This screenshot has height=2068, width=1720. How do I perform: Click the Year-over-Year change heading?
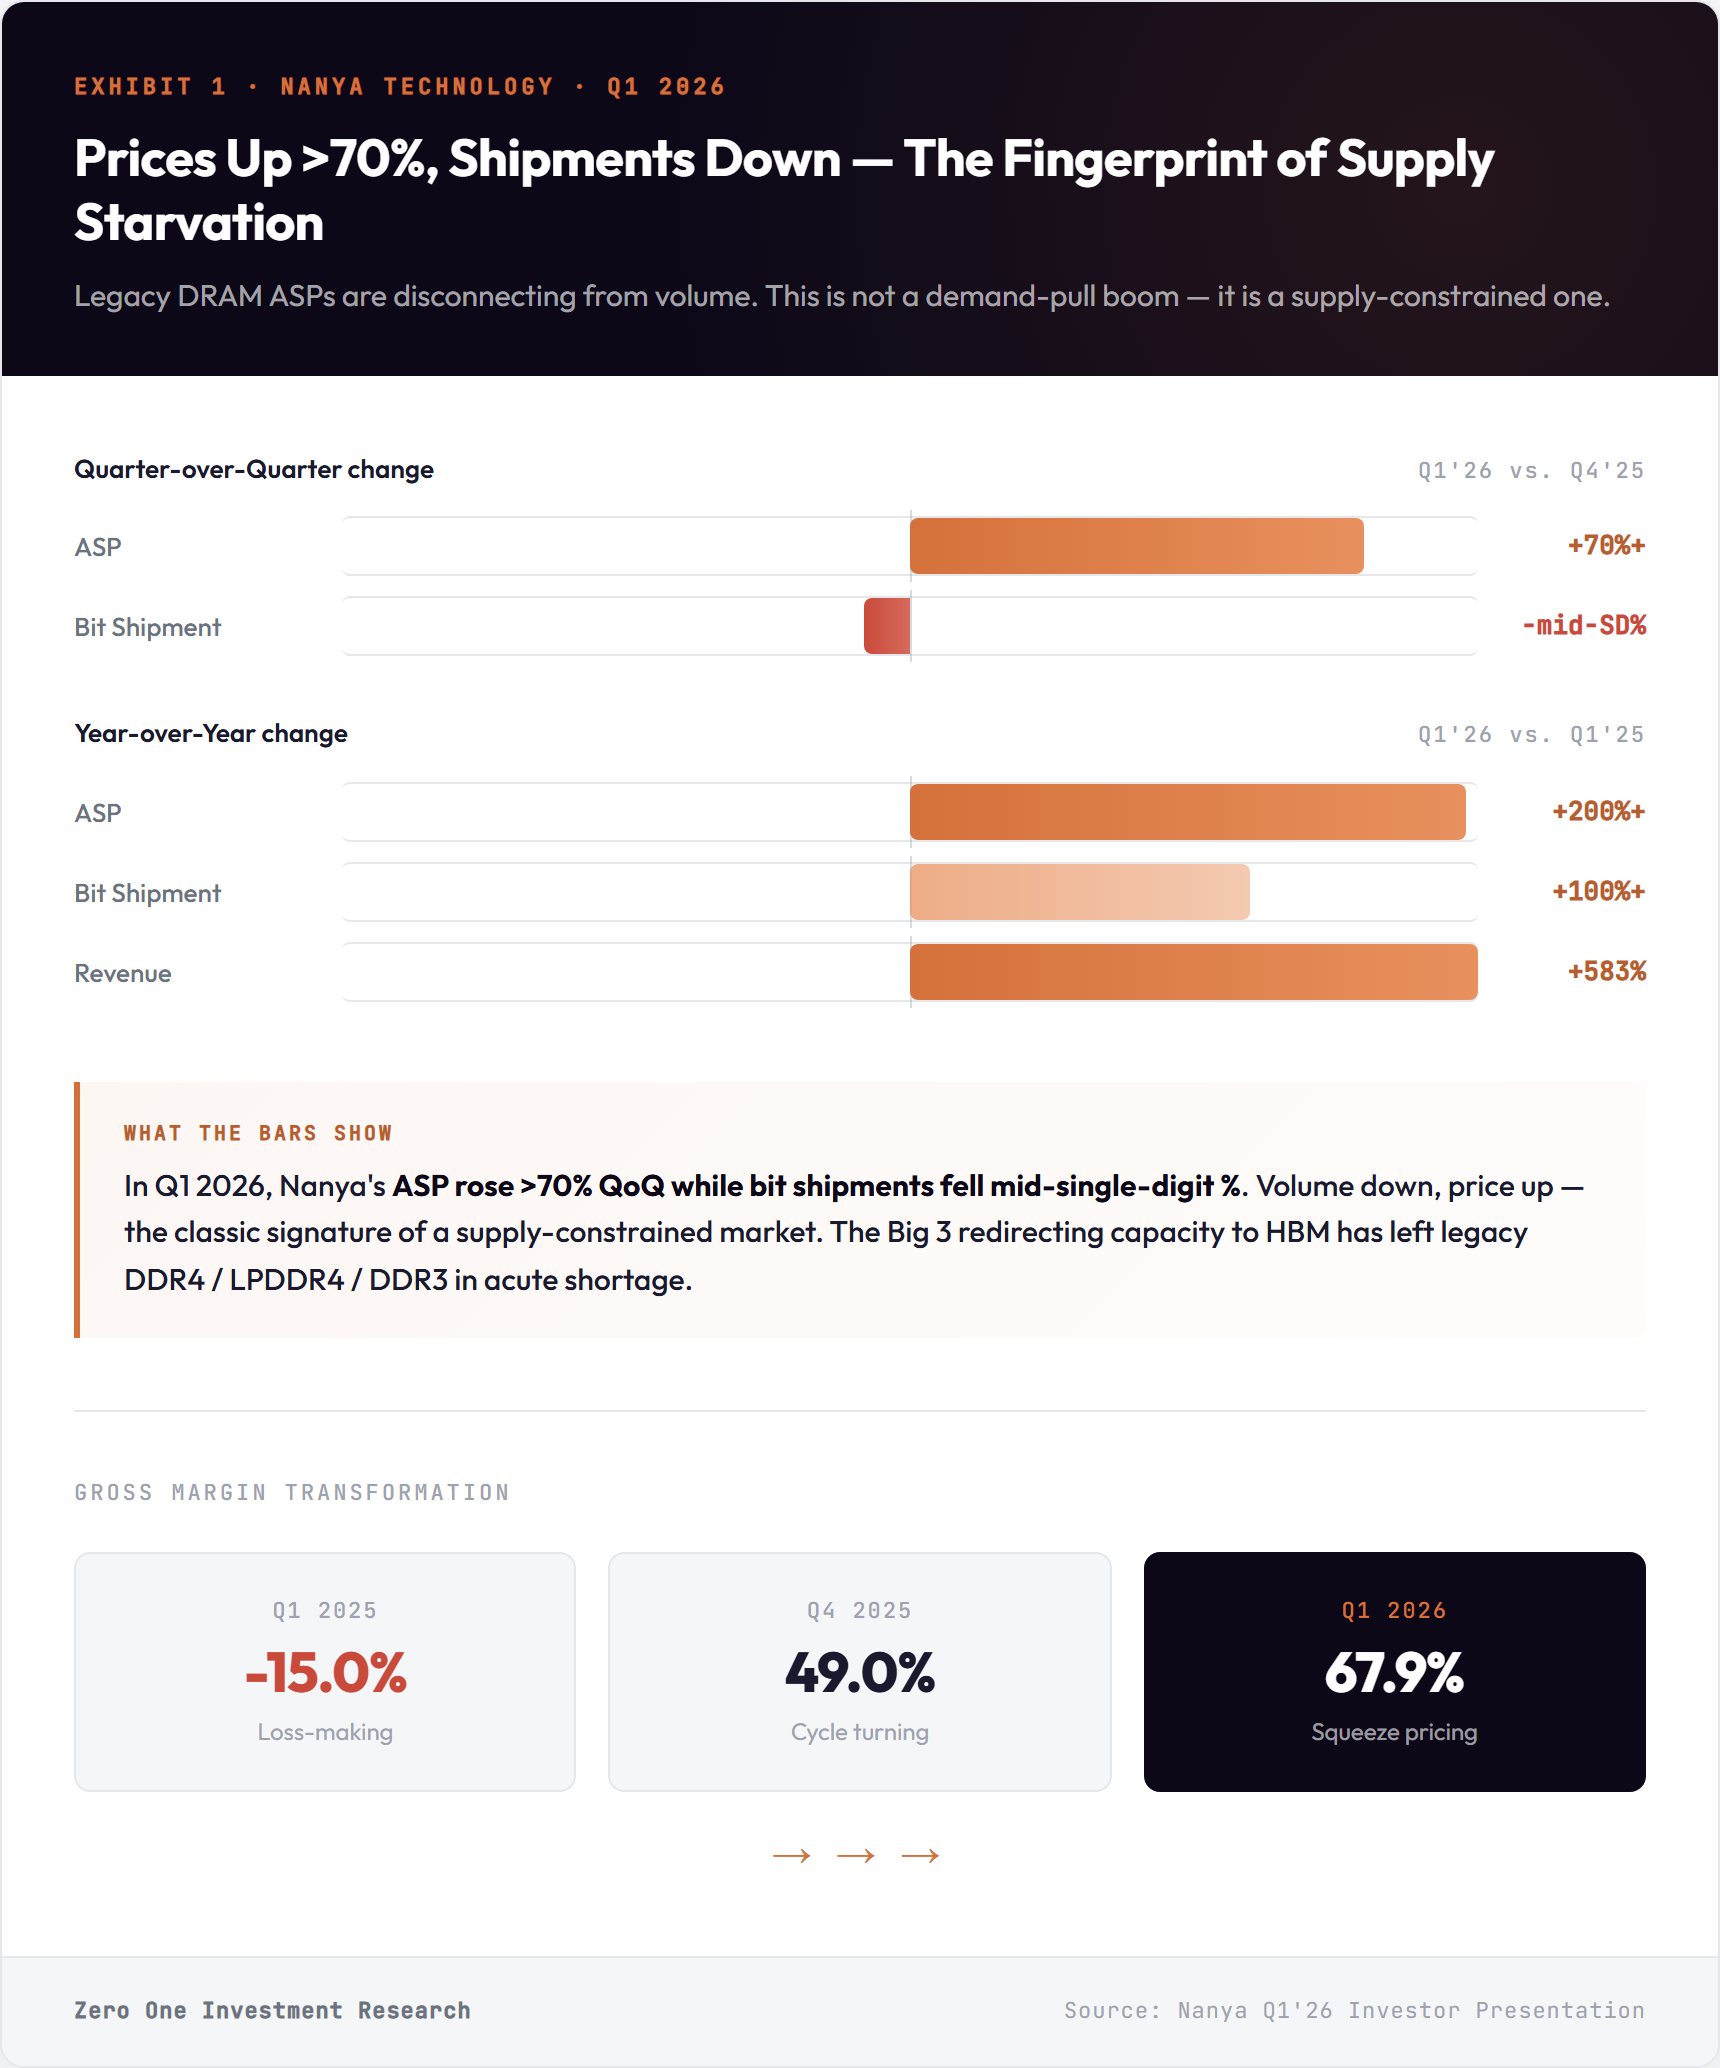pos(211,733)
